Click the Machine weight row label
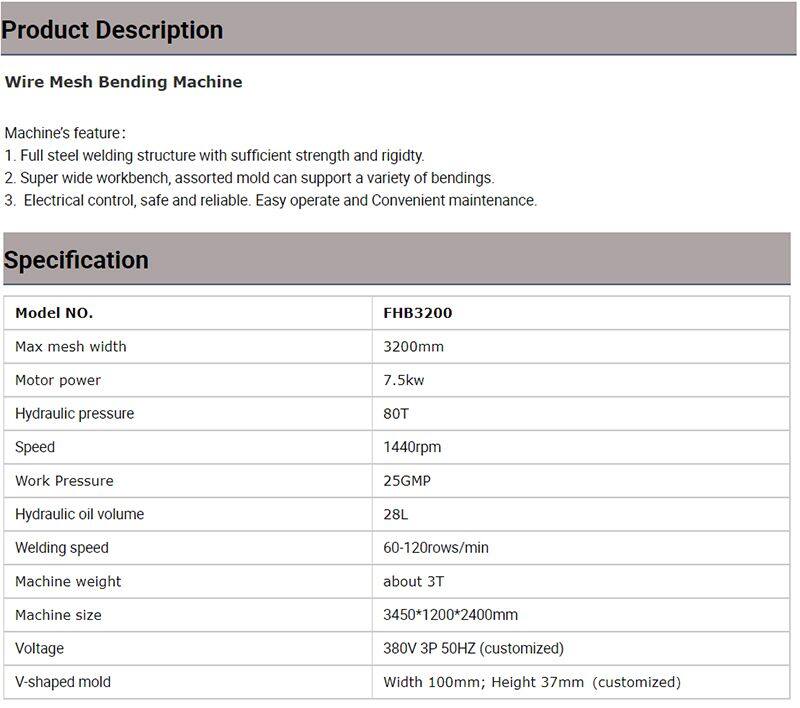 point(68,581)
